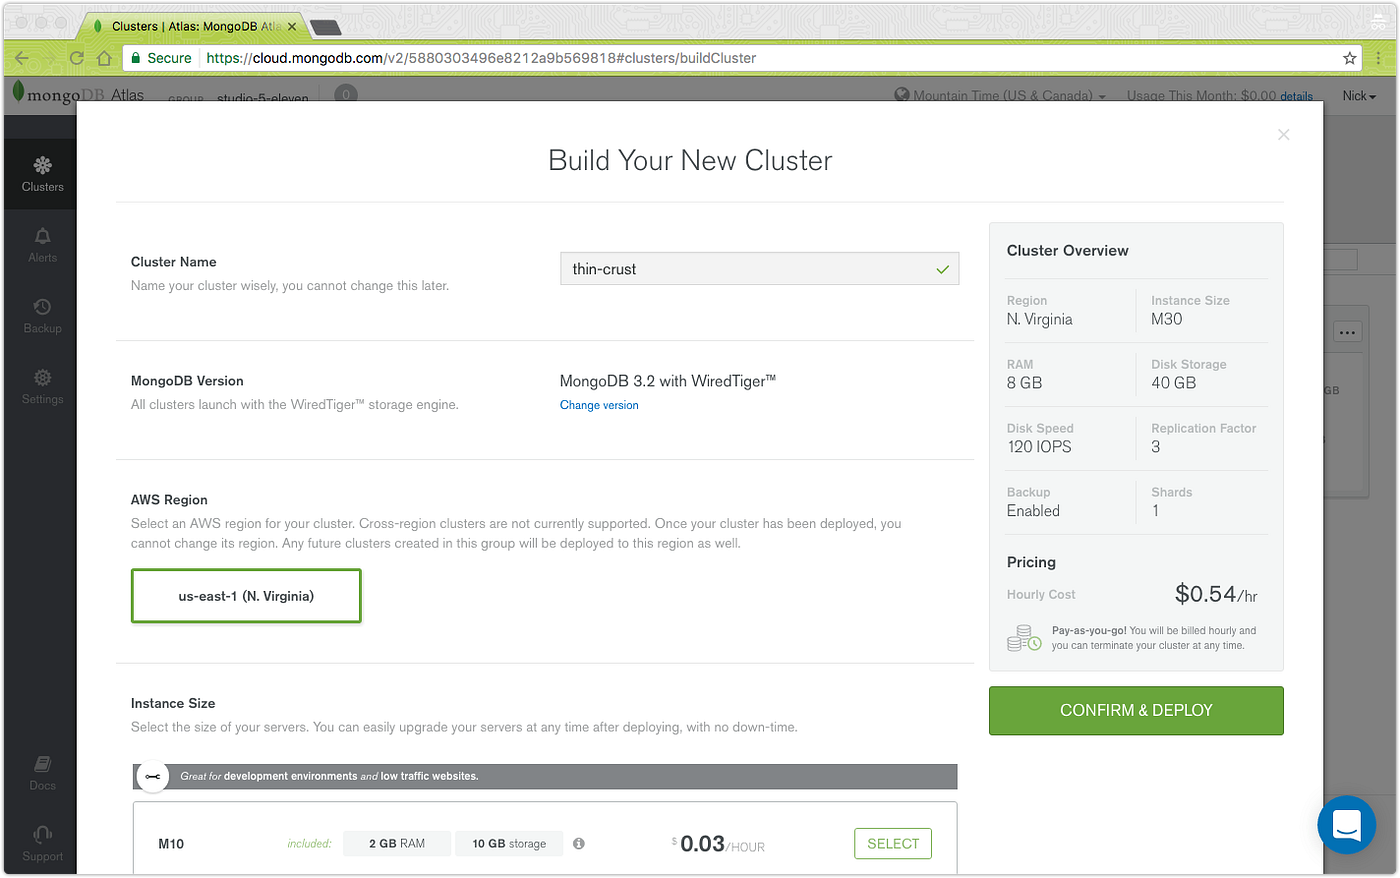Select the M10 instance size
1400x878 pixels.
(893, 843)
